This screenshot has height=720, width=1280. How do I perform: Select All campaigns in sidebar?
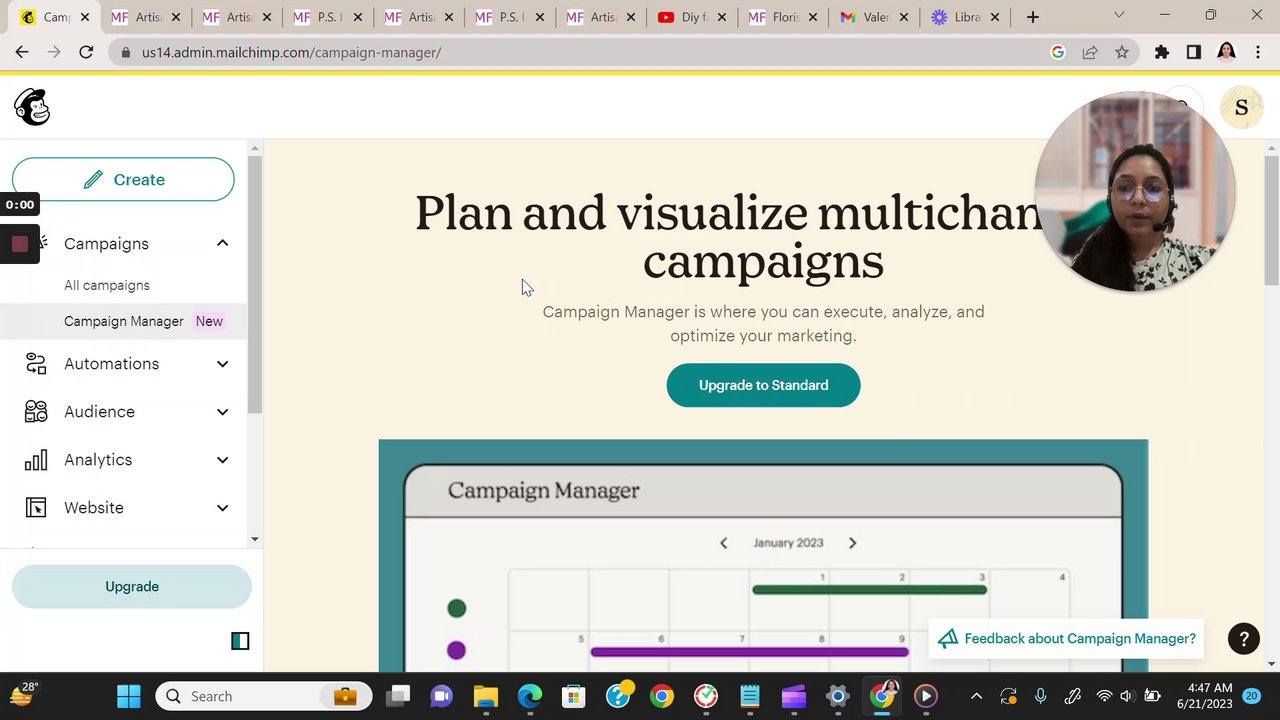tap(107, 285)
